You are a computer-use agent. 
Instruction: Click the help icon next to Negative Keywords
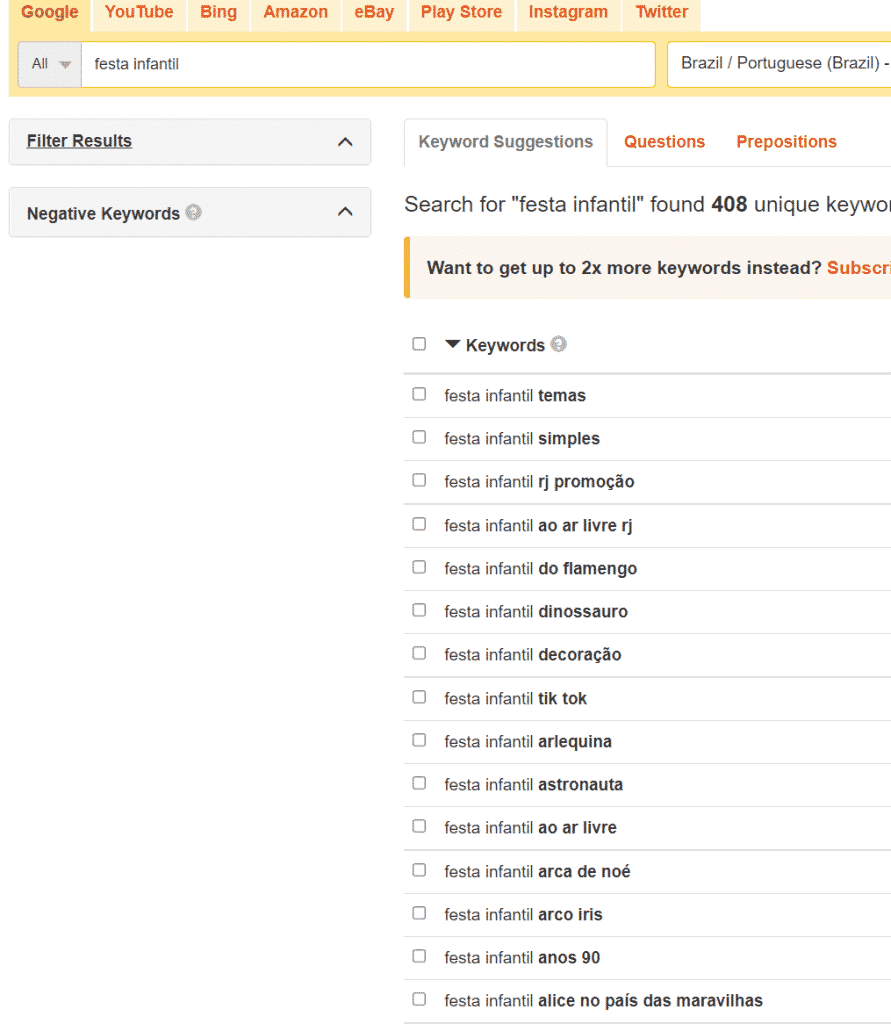coord(194,212)
